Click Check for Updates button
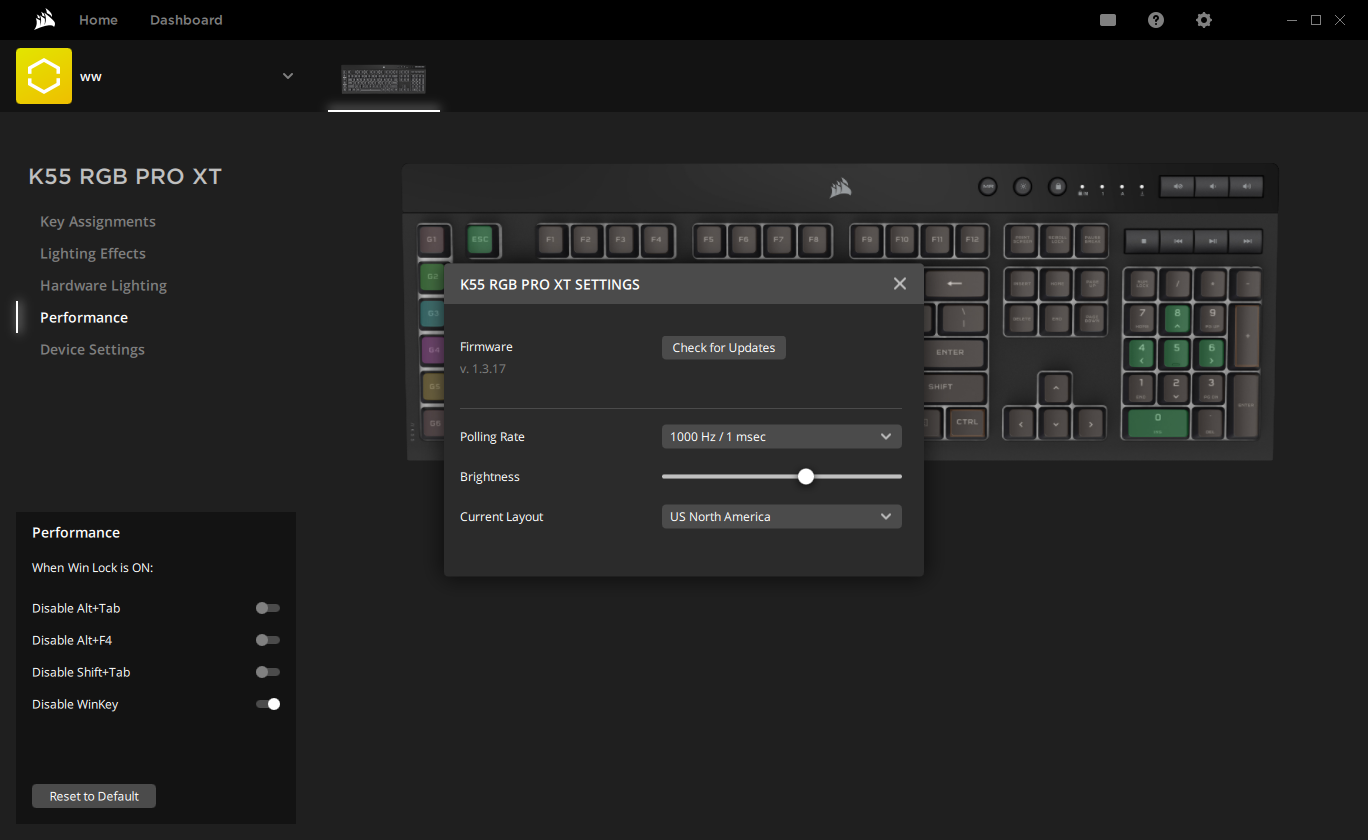The image size is (1368, 840). [x=724, y=348]
